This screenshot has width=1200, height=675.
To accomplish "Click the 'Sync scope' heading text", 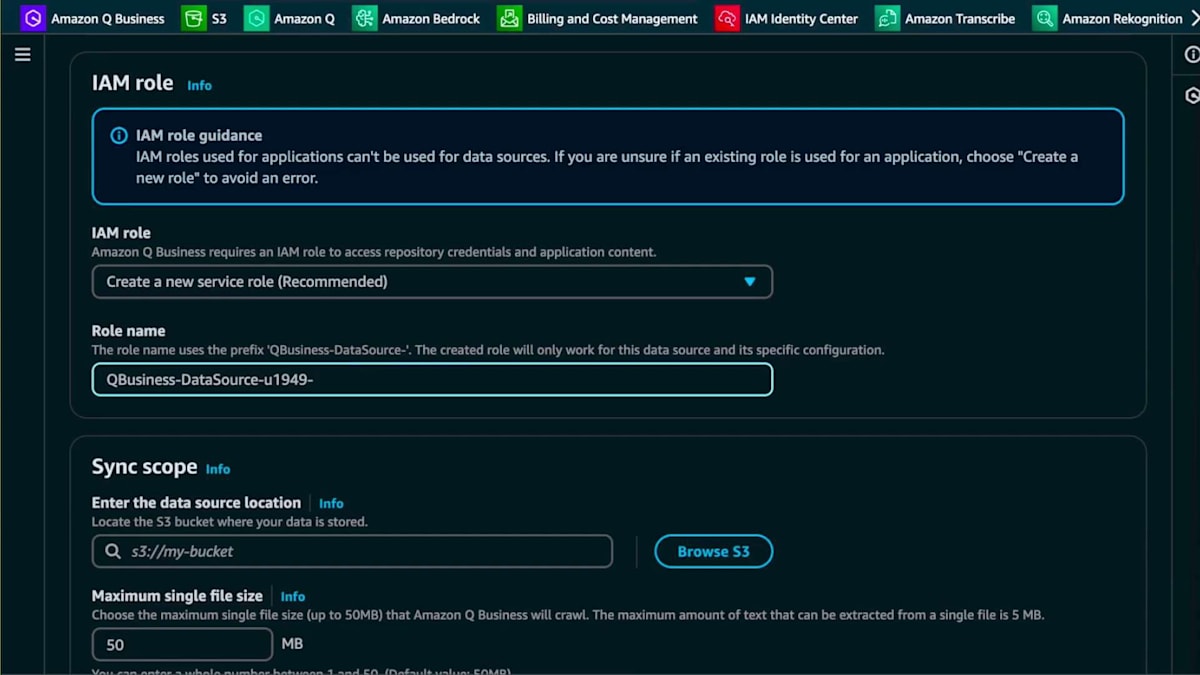I will 144,467.
